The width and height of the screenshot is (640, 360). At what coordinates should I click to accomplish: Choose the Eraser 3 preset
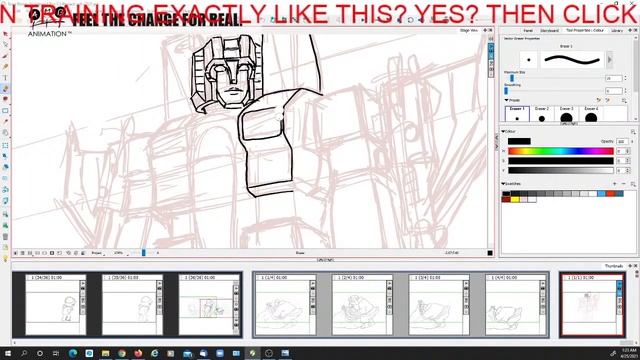click(566, 113)
